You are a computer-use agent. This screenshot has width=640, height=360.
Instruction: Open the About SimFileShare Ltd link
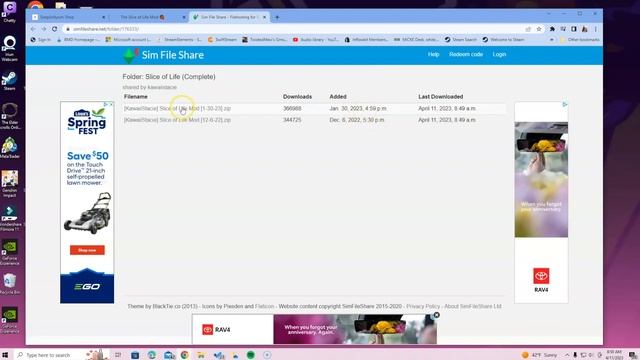(473, 306)
